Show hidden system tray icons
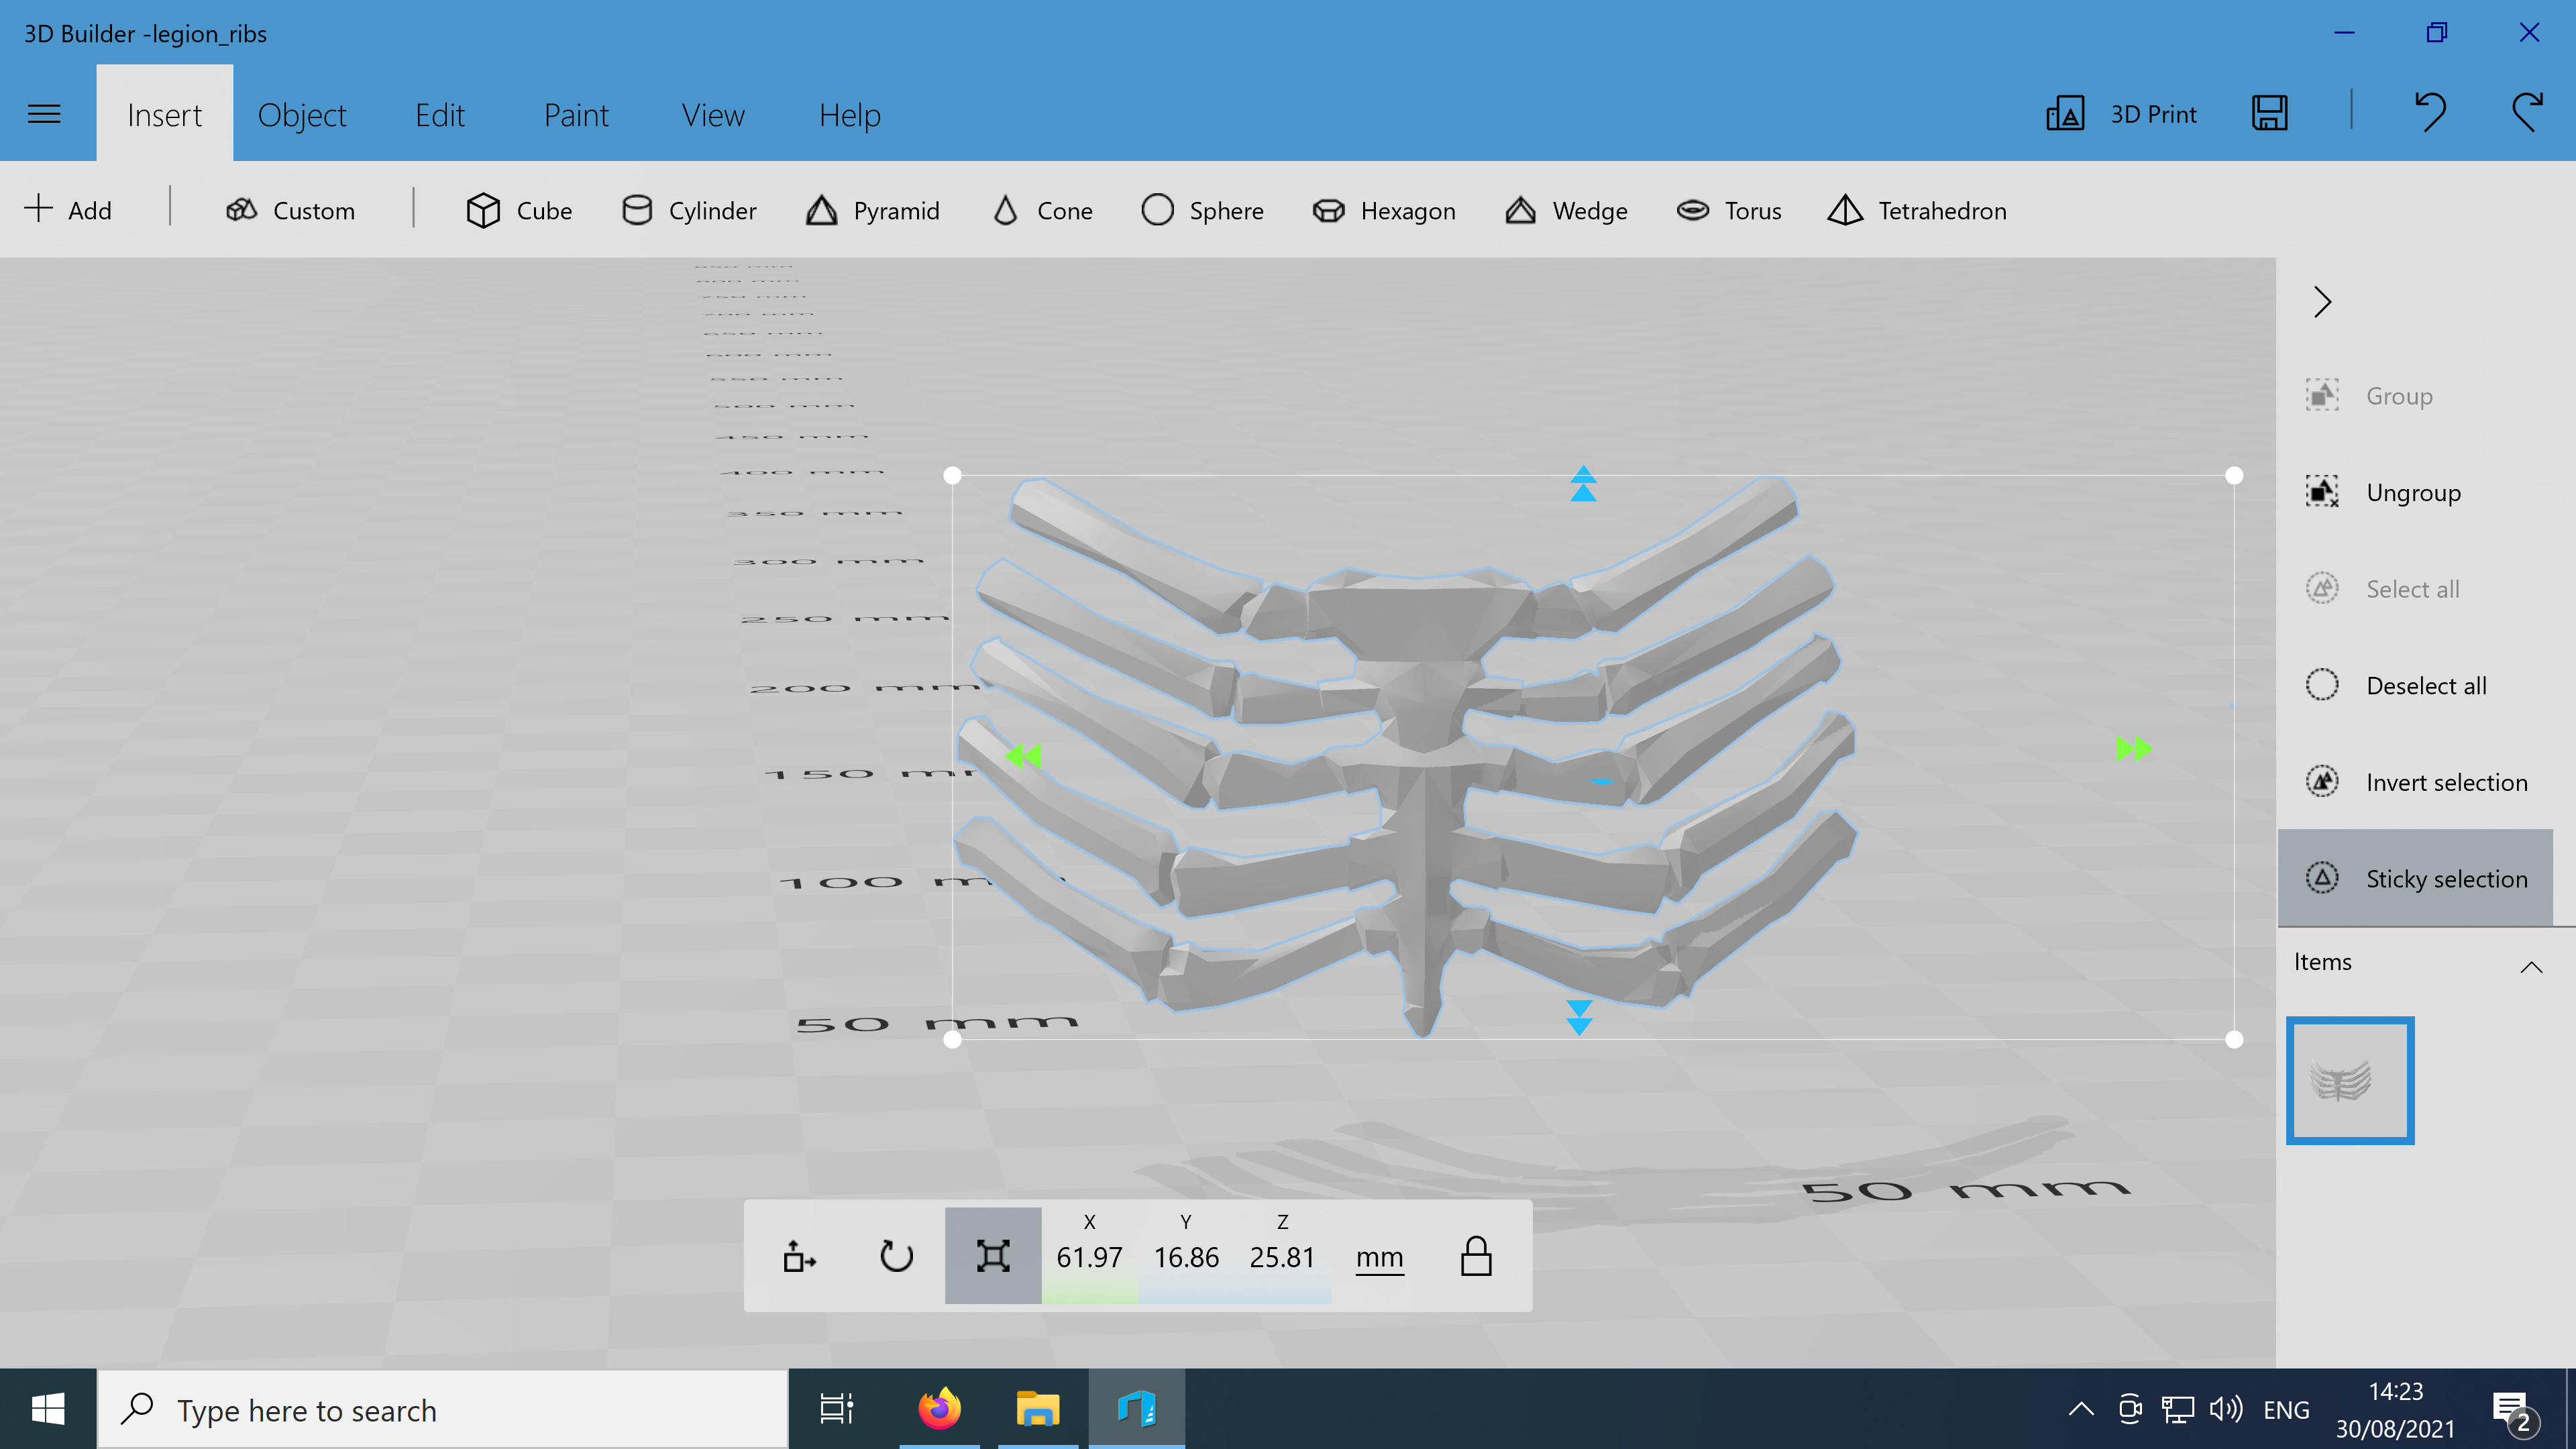This screenshot has height=1449, width=2576. (2080, 1410)
